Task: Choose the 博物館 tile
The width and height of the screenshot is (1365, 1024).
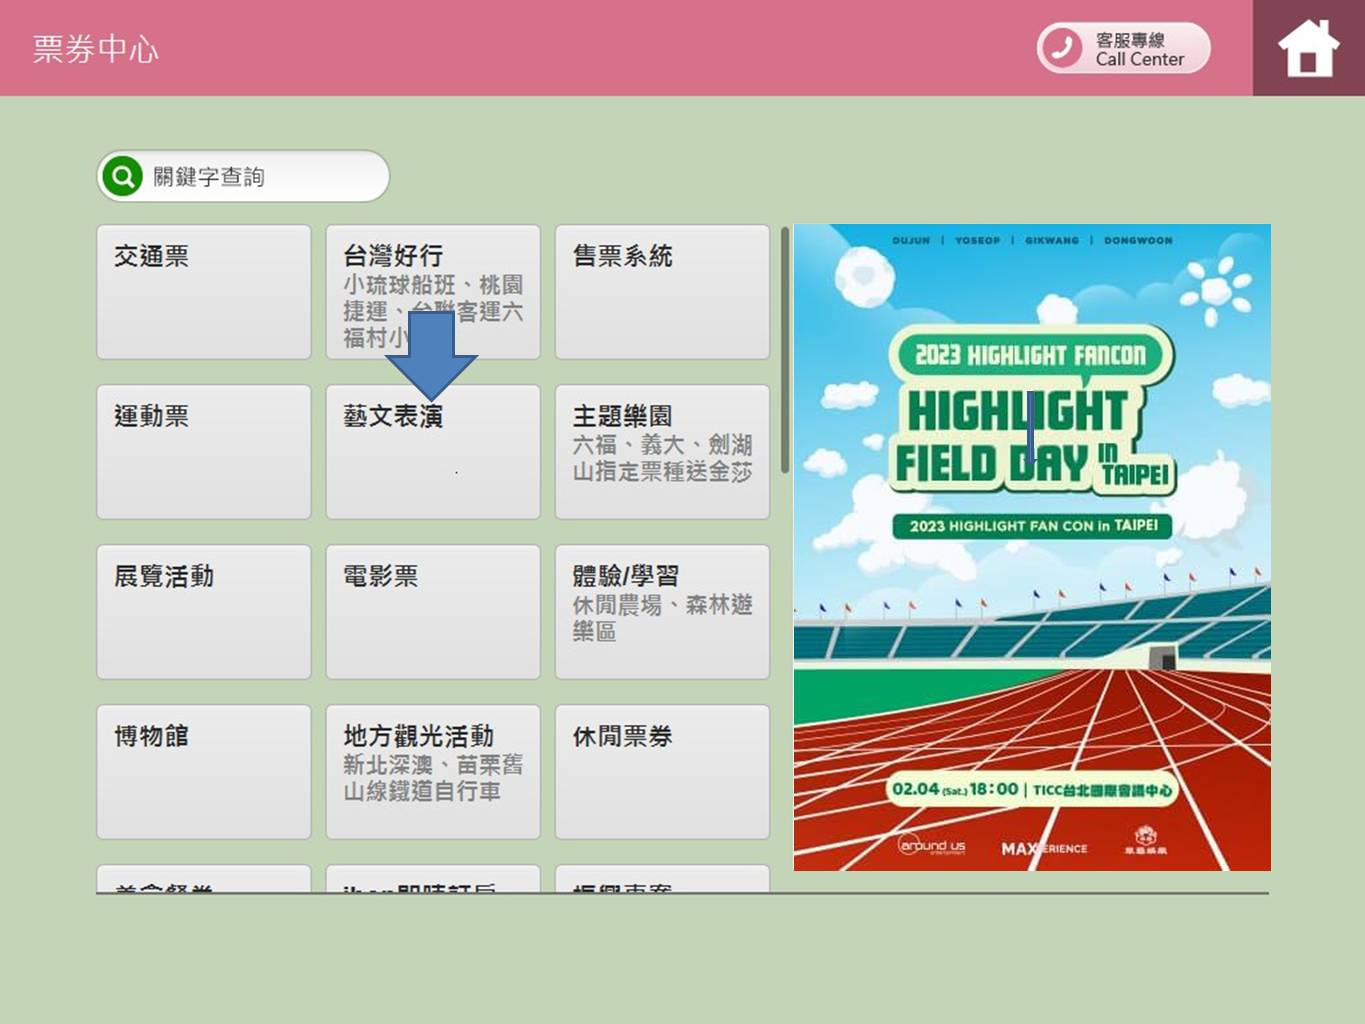Action: click(x=204, y=772)
